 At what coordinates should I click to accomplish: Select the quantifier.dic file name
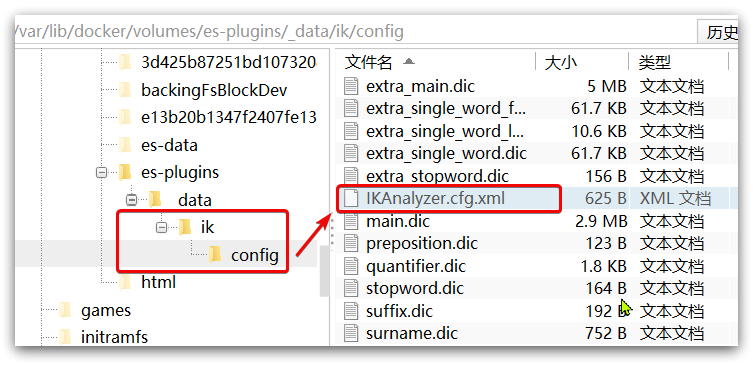416,266
